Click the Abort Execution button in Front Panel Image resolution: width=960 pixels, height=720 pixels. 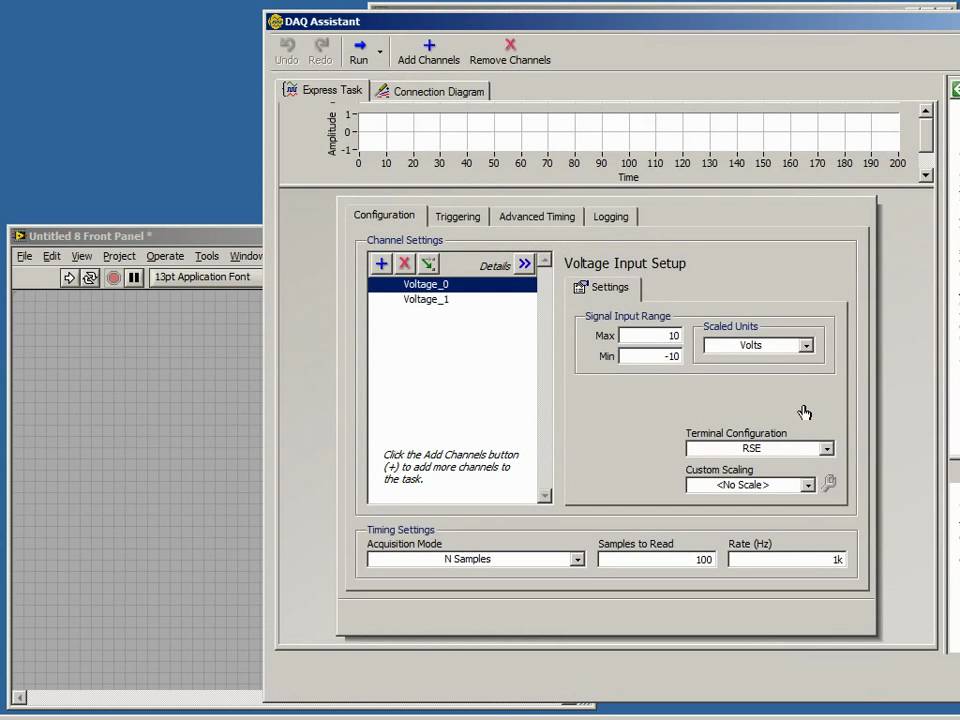pos(113,278)
